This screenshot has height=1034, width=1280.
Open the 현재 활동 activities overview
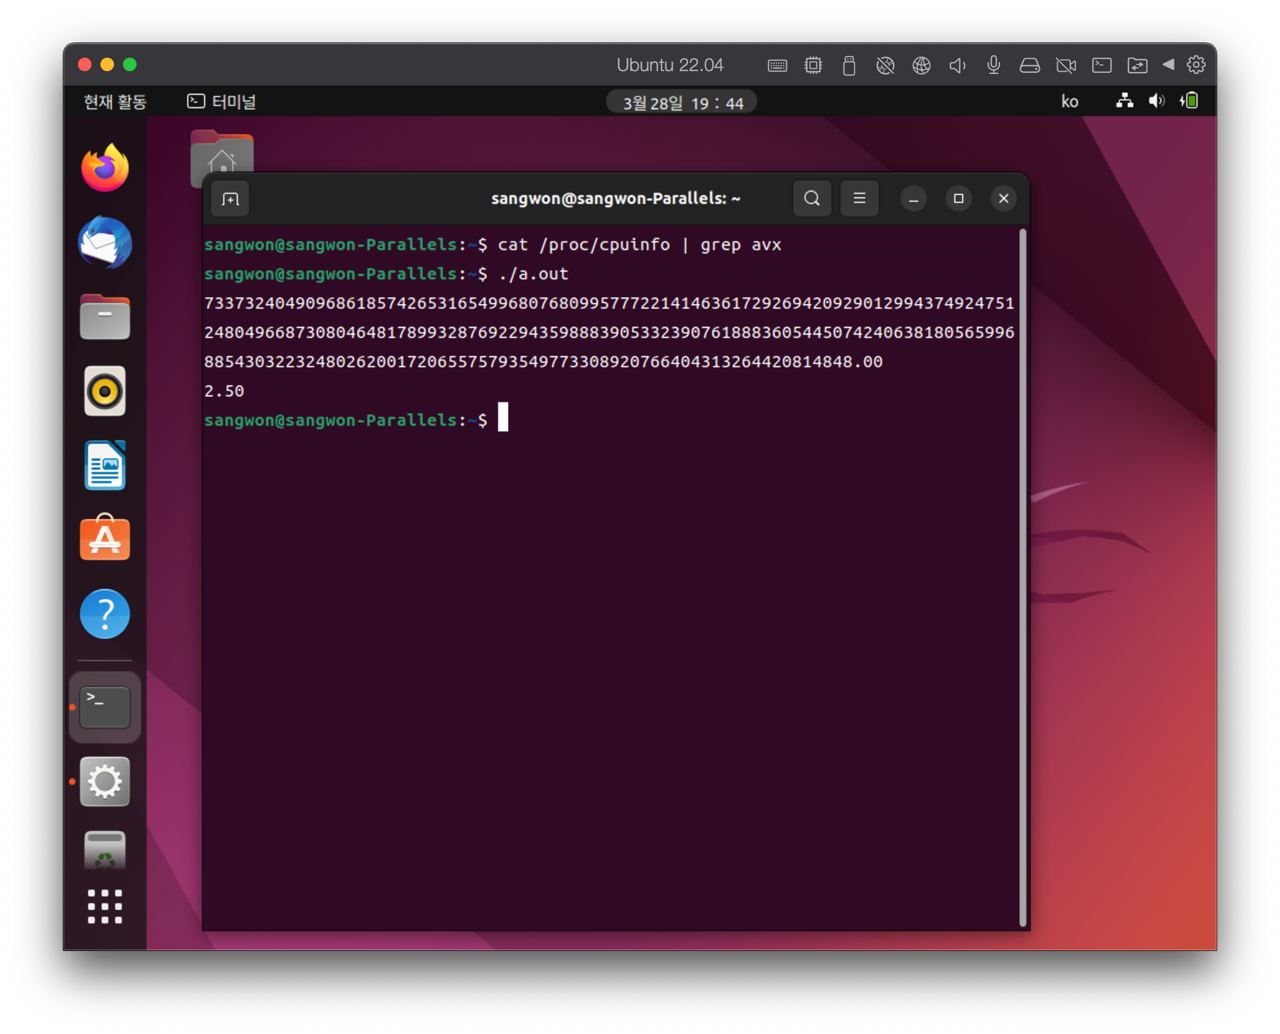(115, 101)
